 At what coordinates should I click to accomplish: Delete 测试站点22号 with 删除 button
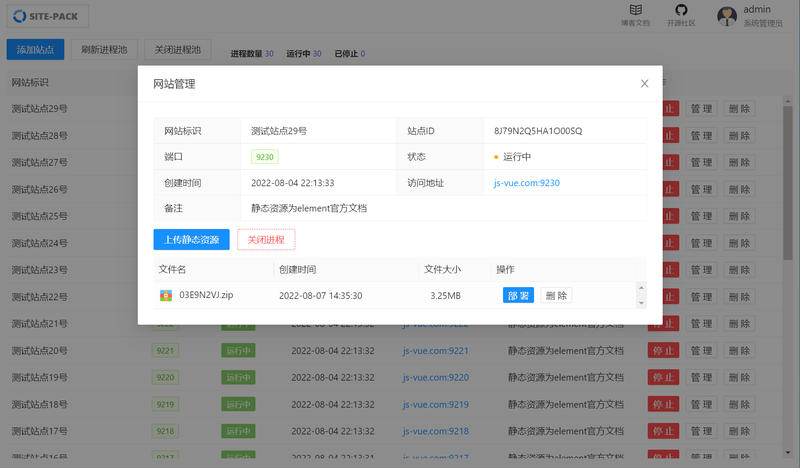click(x=739, y=297)
